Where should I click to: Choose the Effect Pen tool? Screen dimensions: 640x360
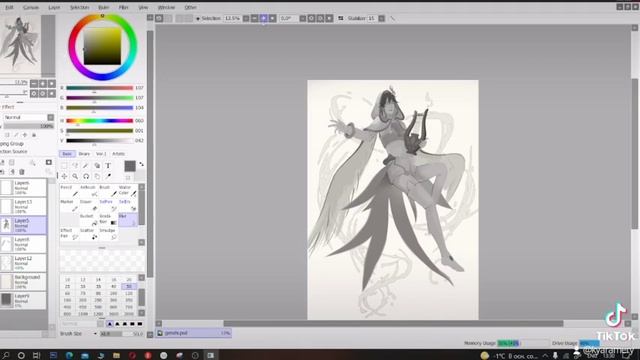coord(69,233)
